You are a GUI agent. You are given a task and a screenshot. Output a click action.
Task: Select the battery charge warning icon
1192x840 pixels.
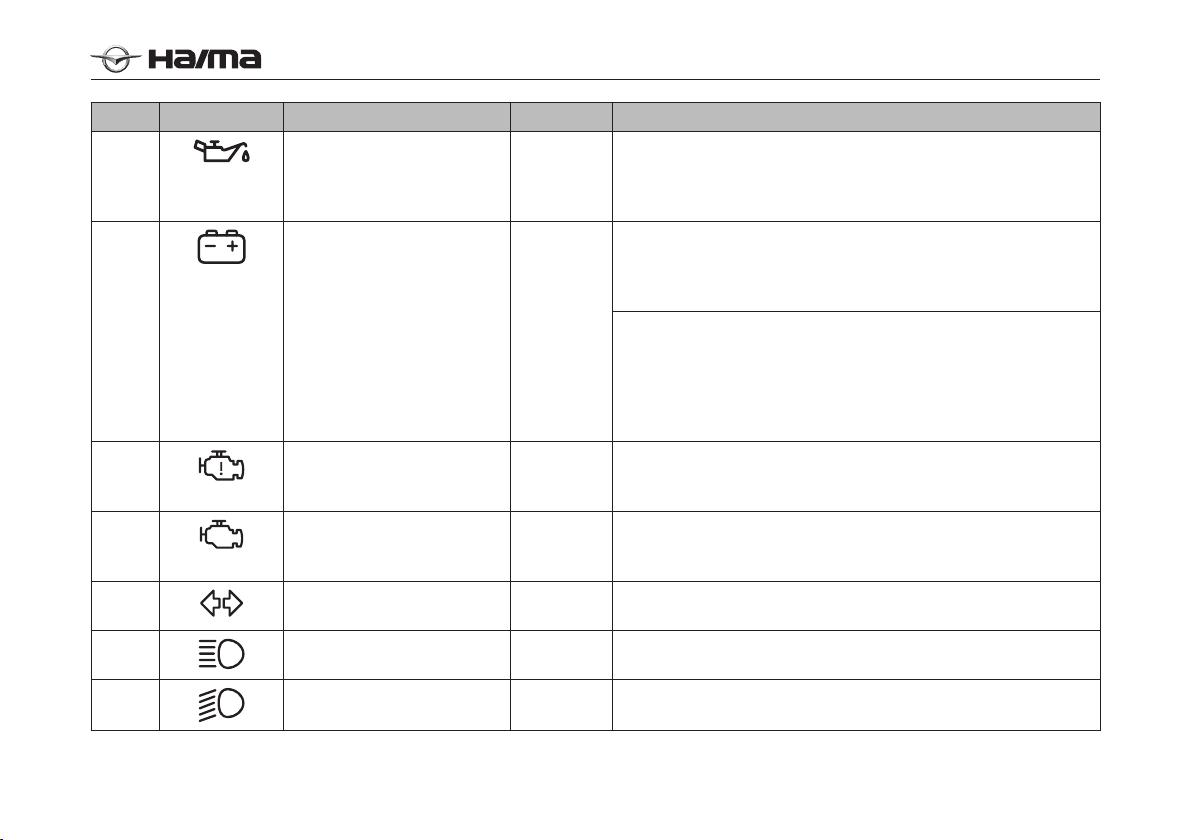tap(221, 247)
